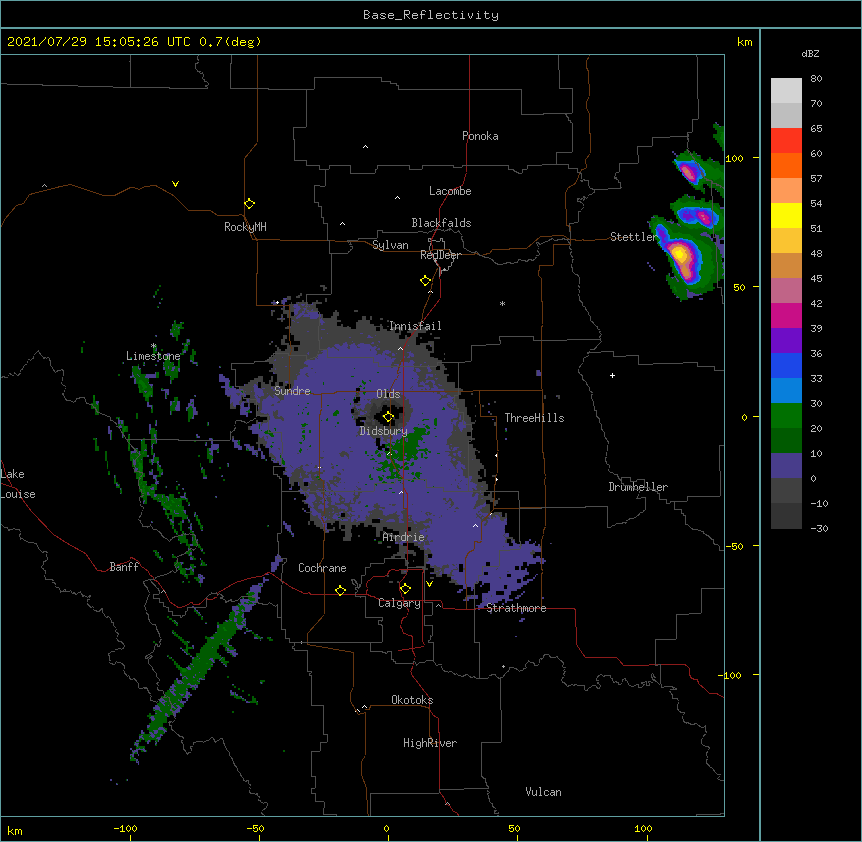Click the yellow diamond marker below Cochrane

tap(340, 590)
